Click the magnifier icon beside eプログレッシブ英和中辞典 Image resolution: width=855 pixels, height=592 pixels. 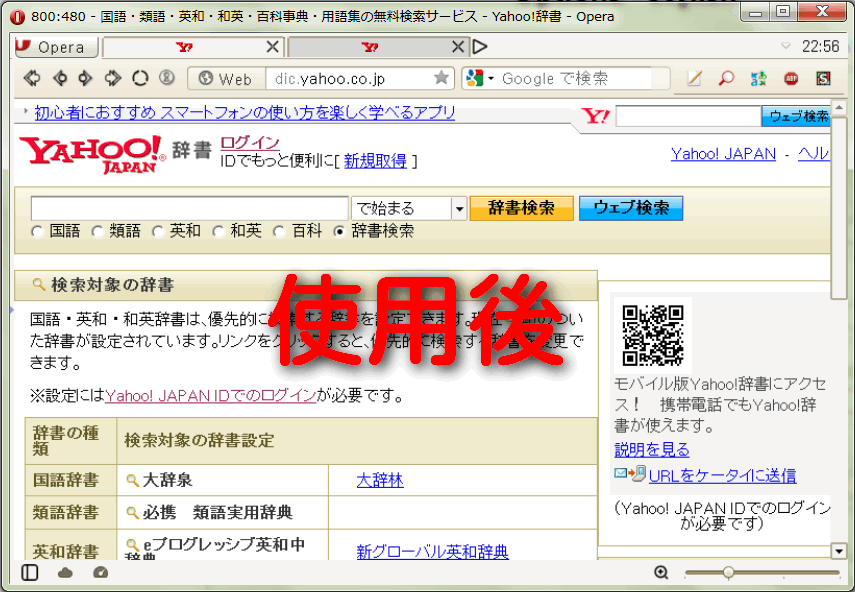coord(132,544)
